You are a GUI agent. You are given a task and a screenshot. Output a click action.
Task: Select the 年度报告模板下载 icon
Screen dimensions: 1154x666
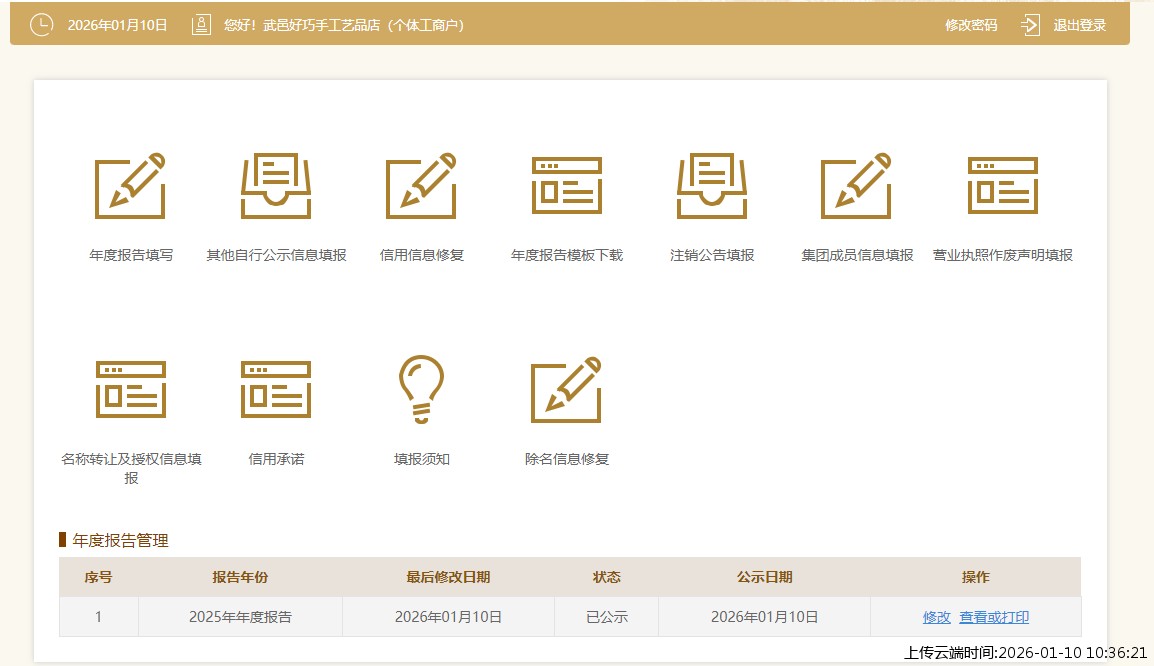point(566,187)
